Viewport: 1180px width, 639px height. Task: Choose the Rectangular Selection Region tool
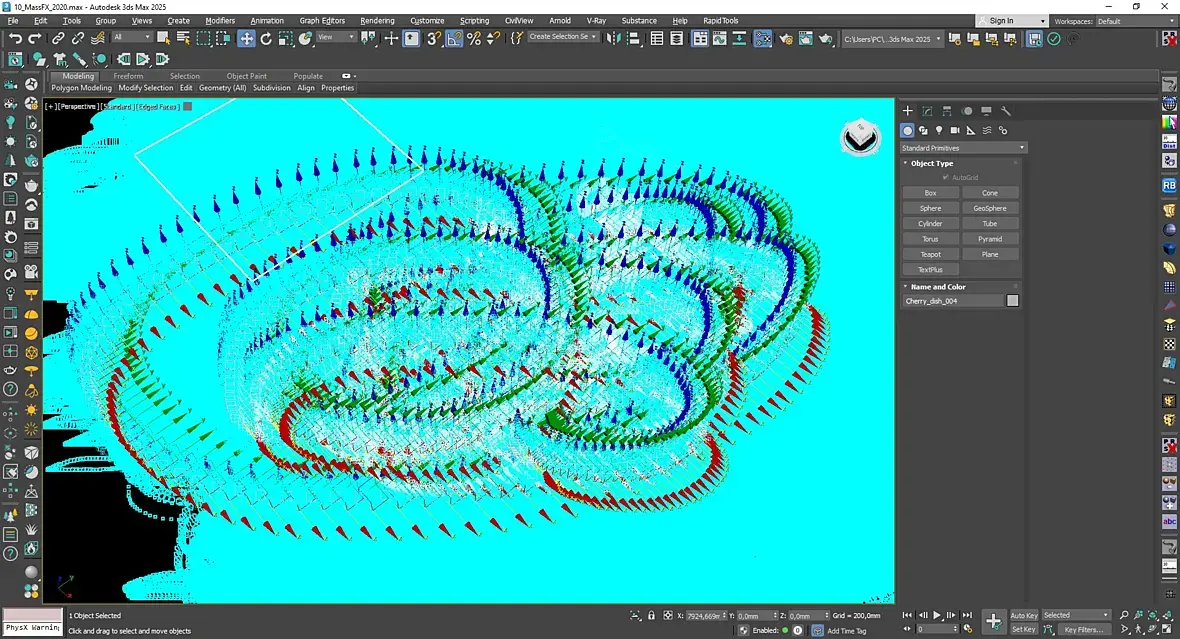pos(203,38)
